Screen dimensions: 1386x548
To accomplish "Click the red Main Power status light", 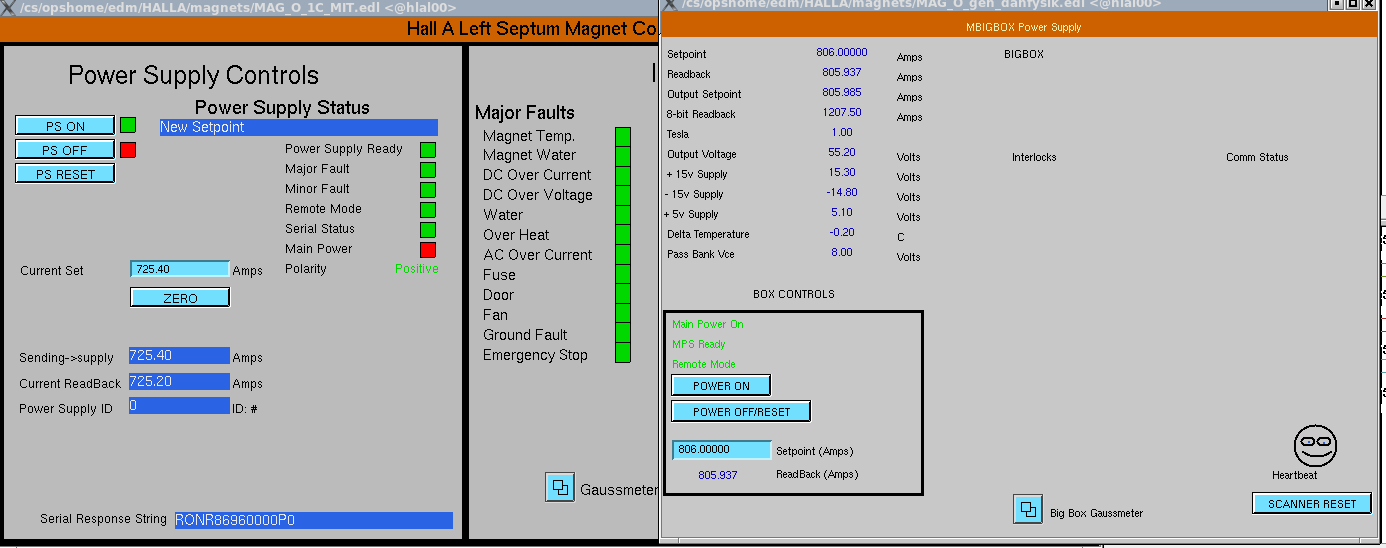I will point(428,250).
